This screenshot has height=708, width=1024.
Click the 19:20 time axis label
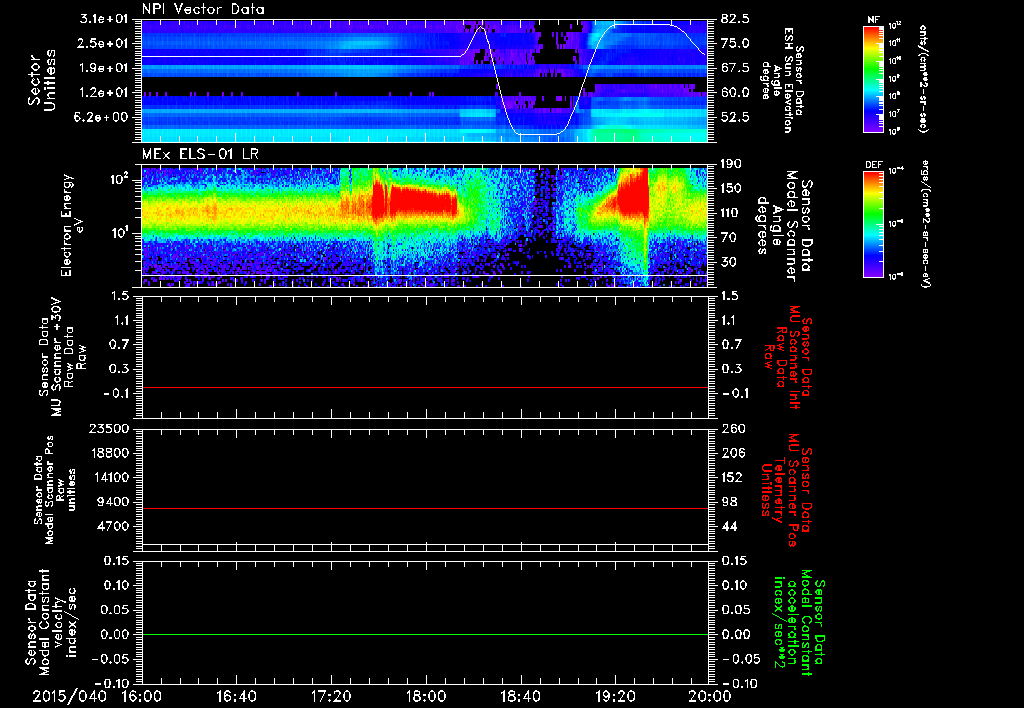point(615,696)
